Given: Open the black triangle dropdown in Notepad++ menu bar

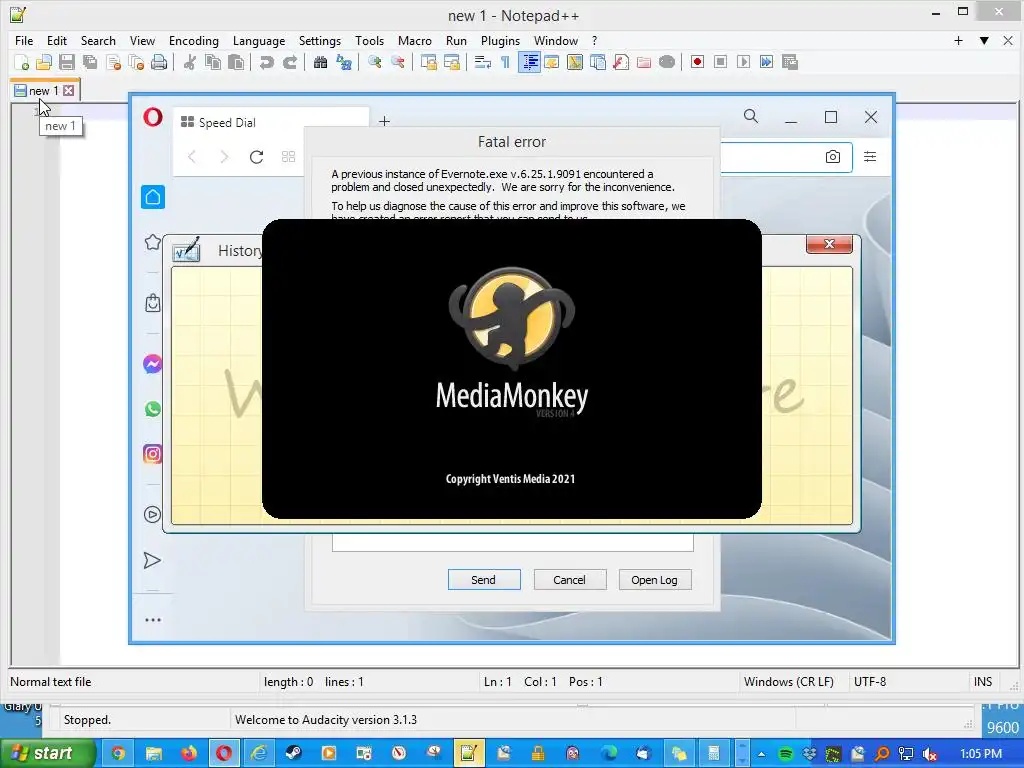Looking at the screenshot, I should 984,40.
